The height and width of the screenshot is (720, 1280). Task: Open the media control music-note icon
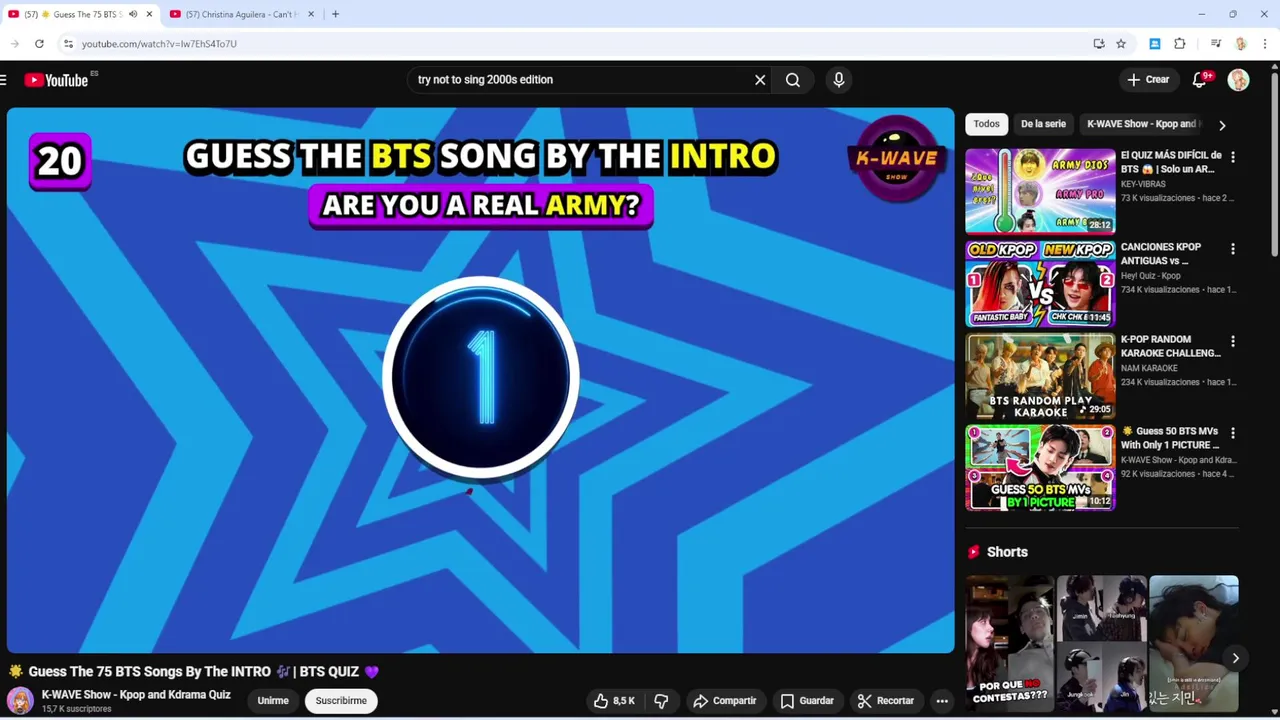(x=1216, y=44)
